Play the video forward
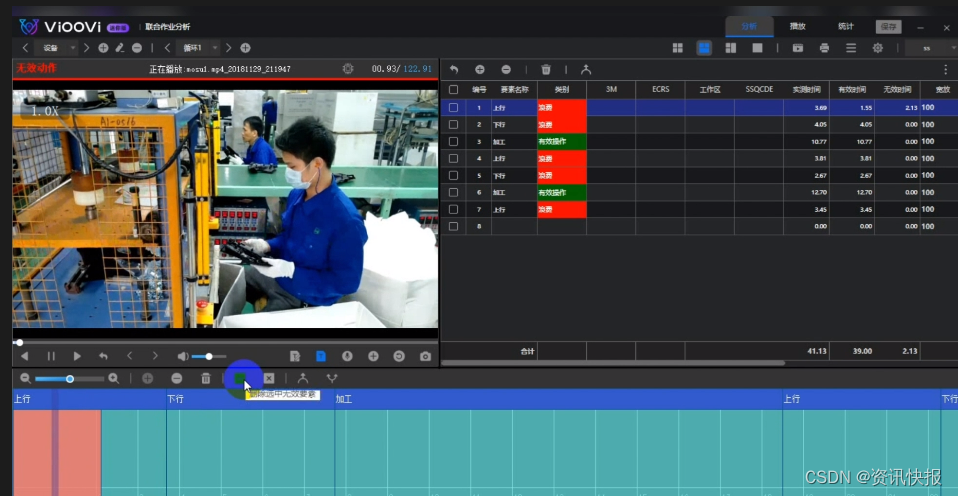Viewport: 958px width, 496px height. 77,356
